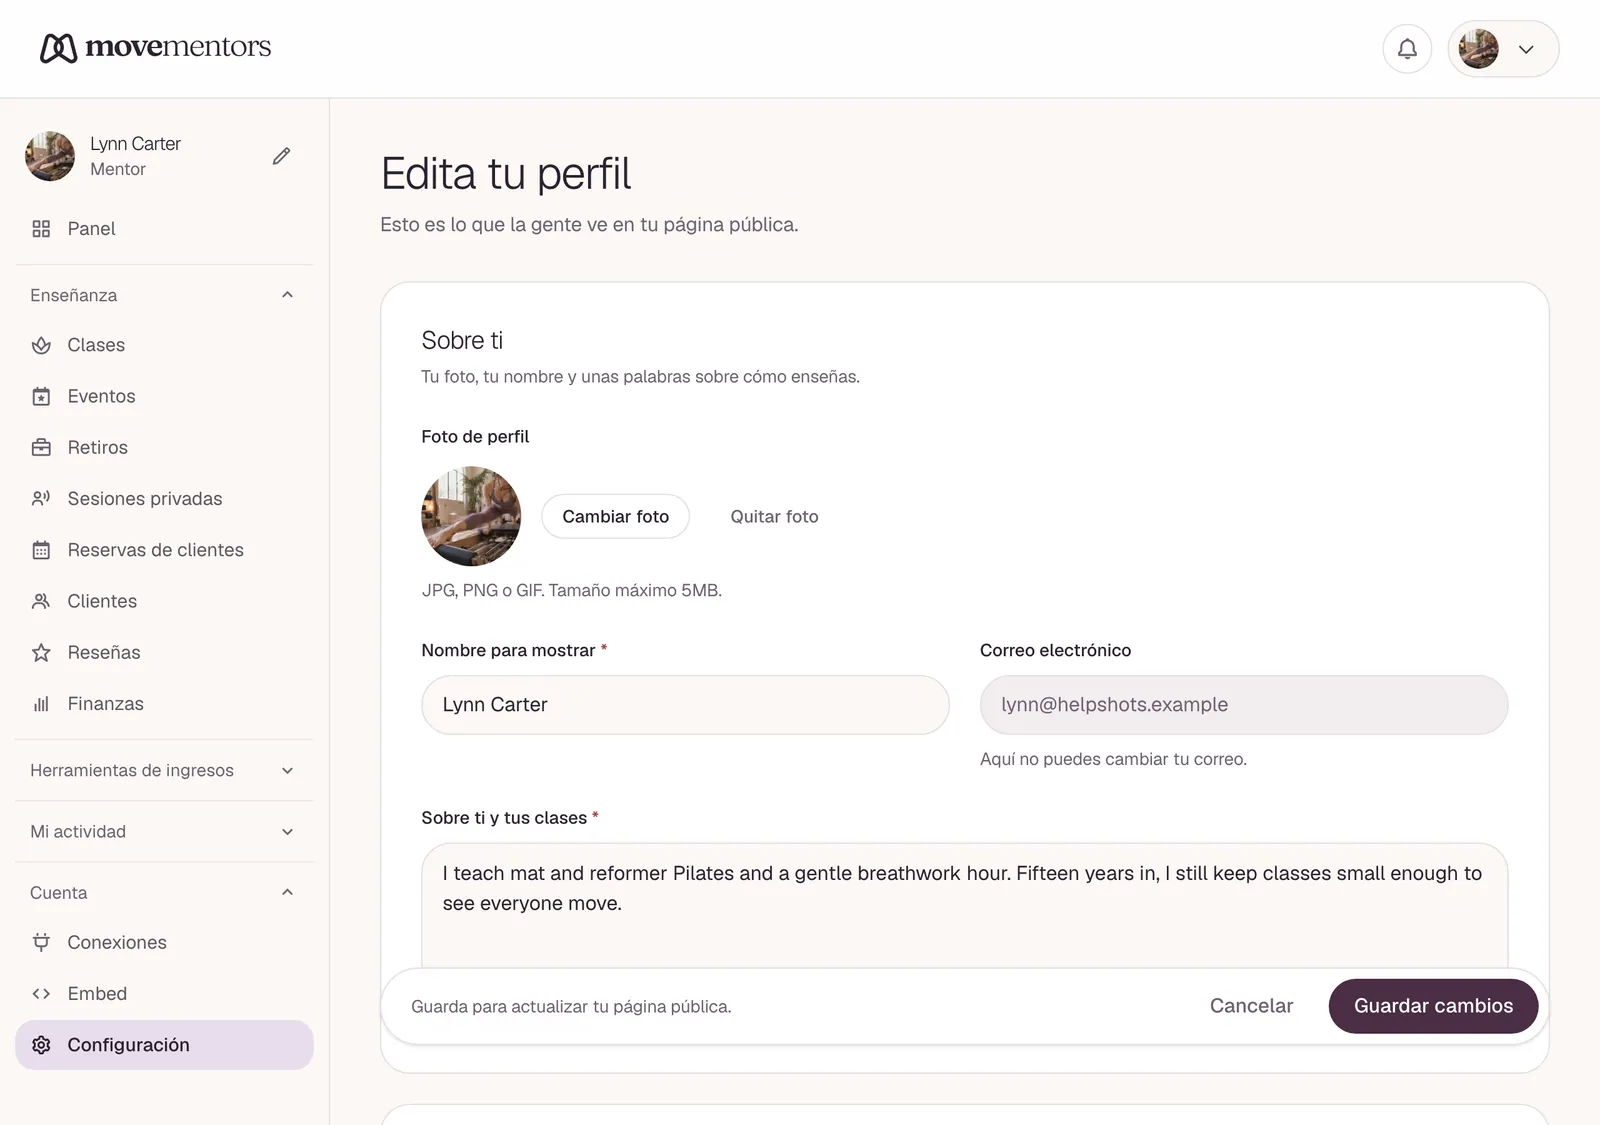Click the Reseñas star icon
Image resolution: width=1600 pixels, height=1125 pixels.
tap(41, 652)
